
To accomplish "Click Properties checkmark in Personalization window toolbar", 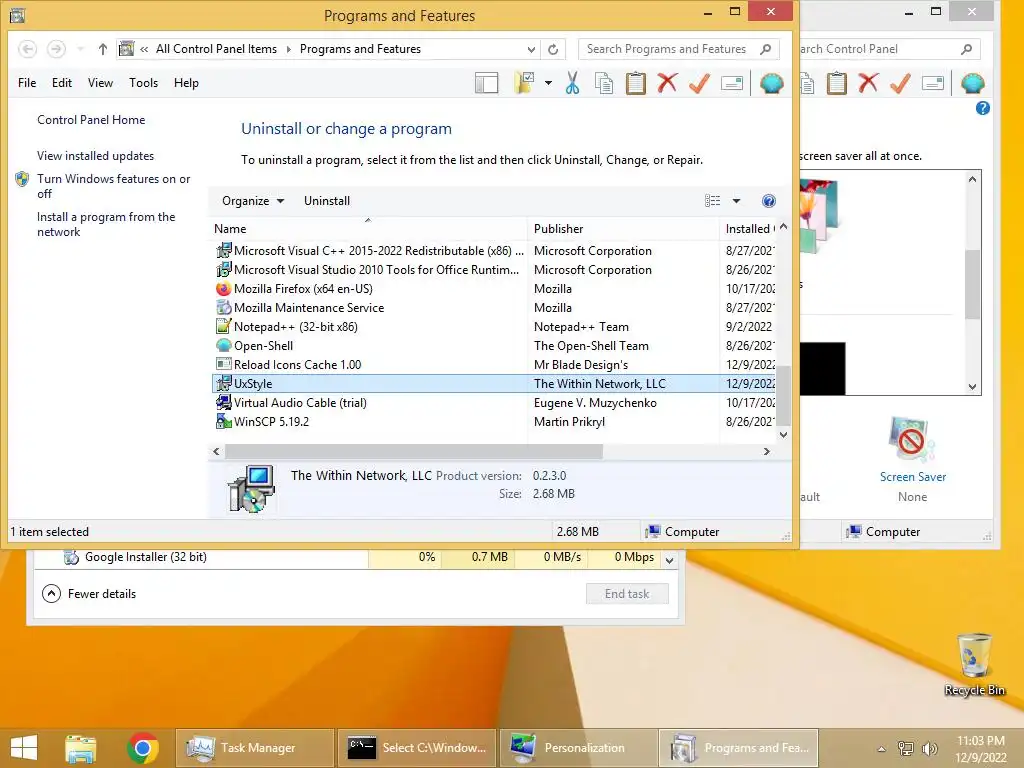I will tap(901, 83).
